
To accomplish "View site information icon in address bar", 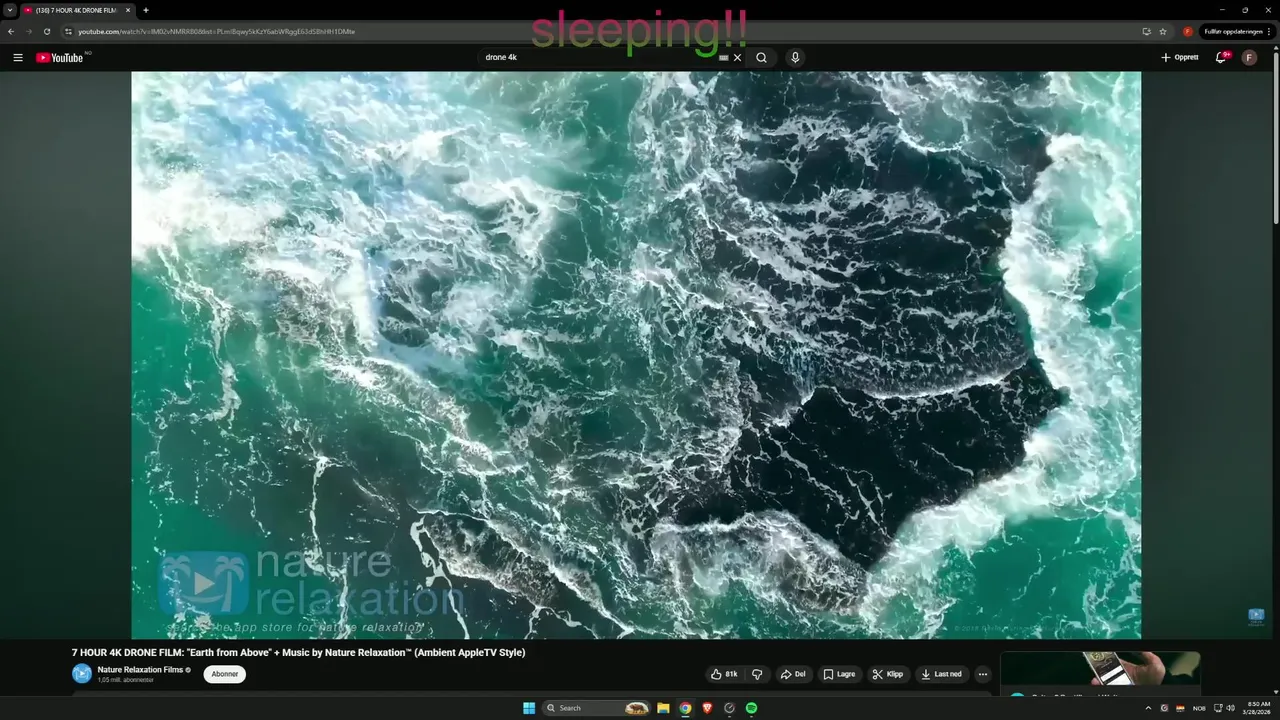I will 68,31.
